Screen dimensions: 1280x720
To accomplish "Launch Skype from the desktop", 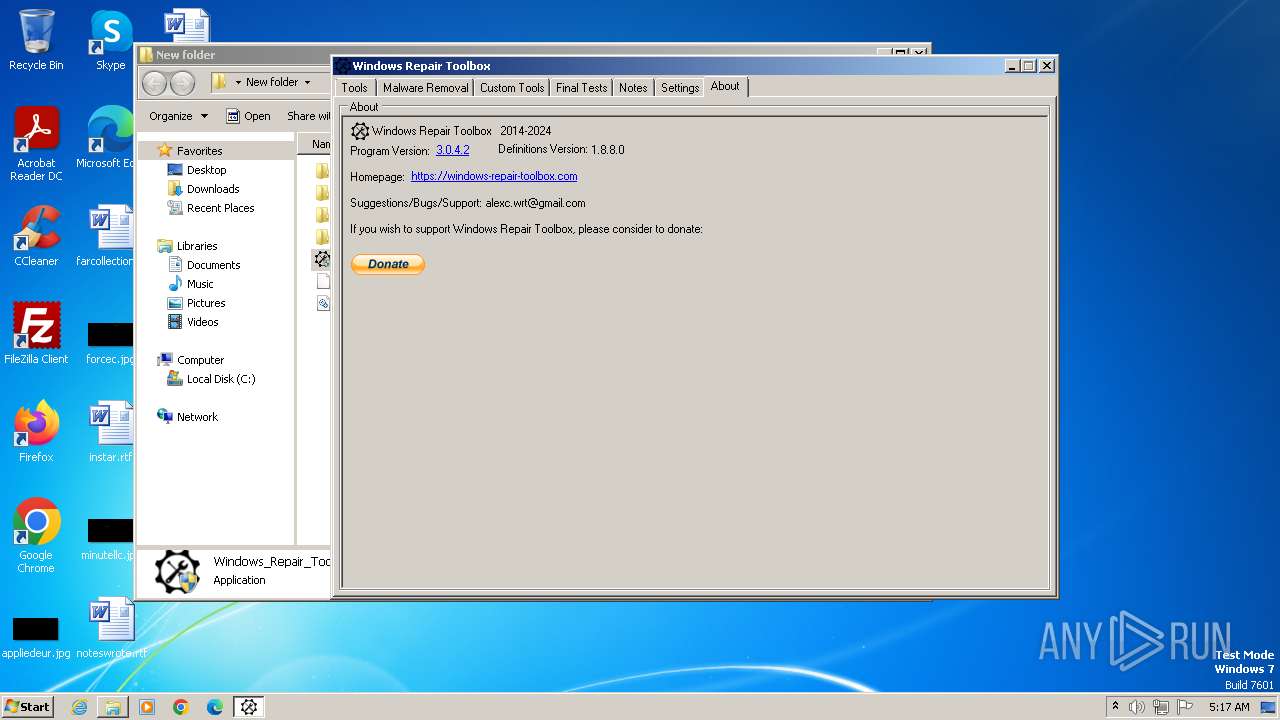I will 110,40.
